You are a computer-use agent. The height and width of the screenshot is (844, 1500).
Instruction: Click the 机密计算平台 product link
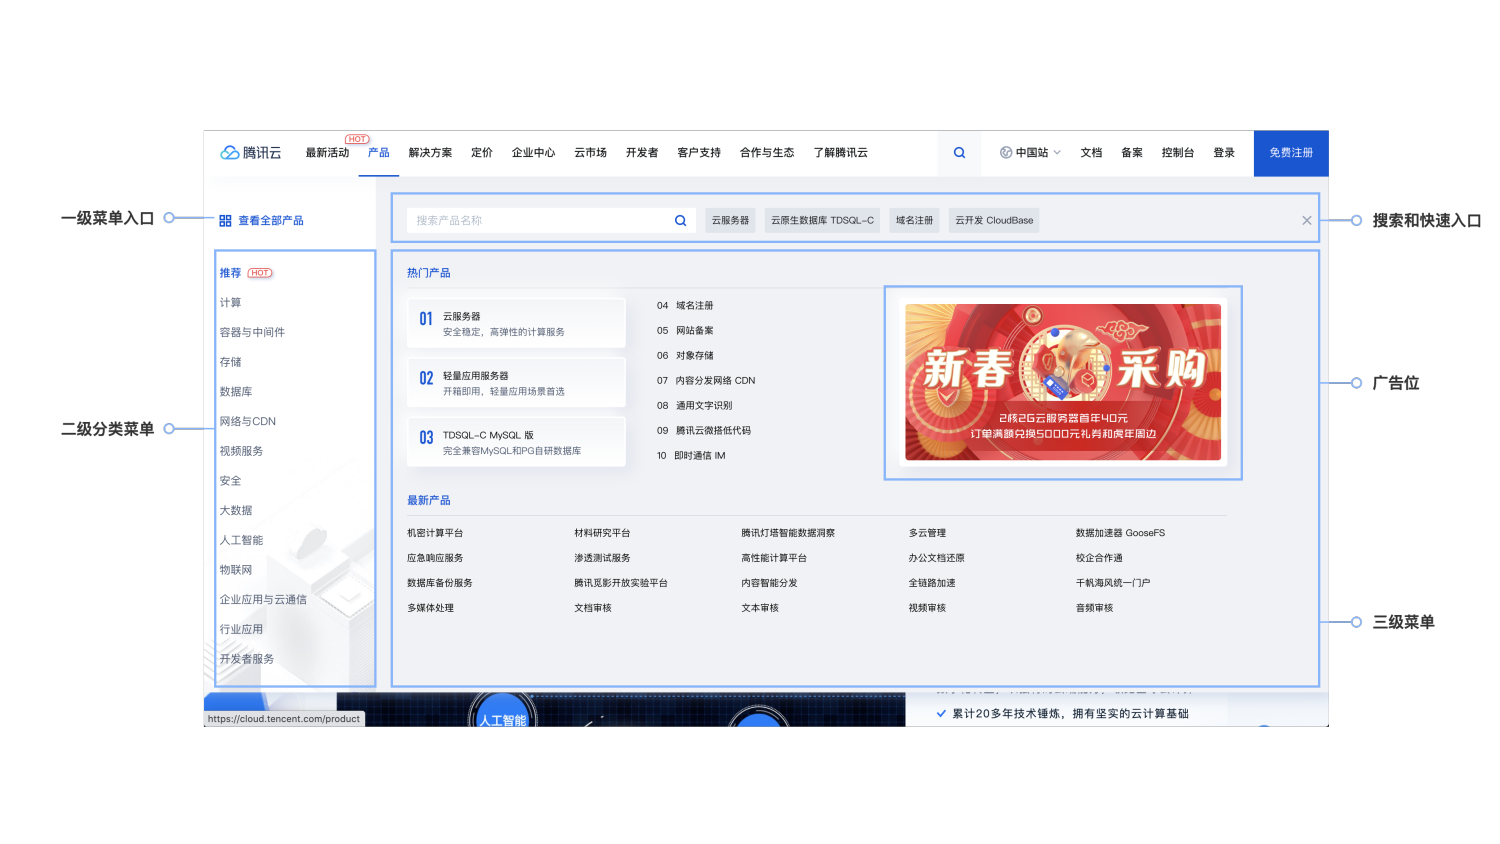[435, 533]
